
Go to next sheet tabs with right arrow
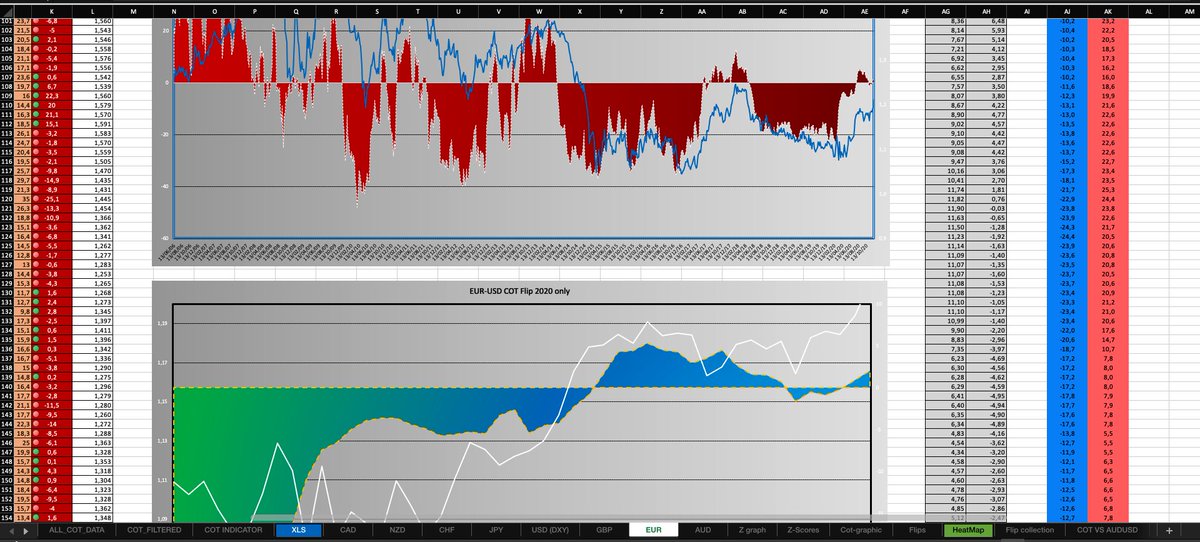[27, 531]
